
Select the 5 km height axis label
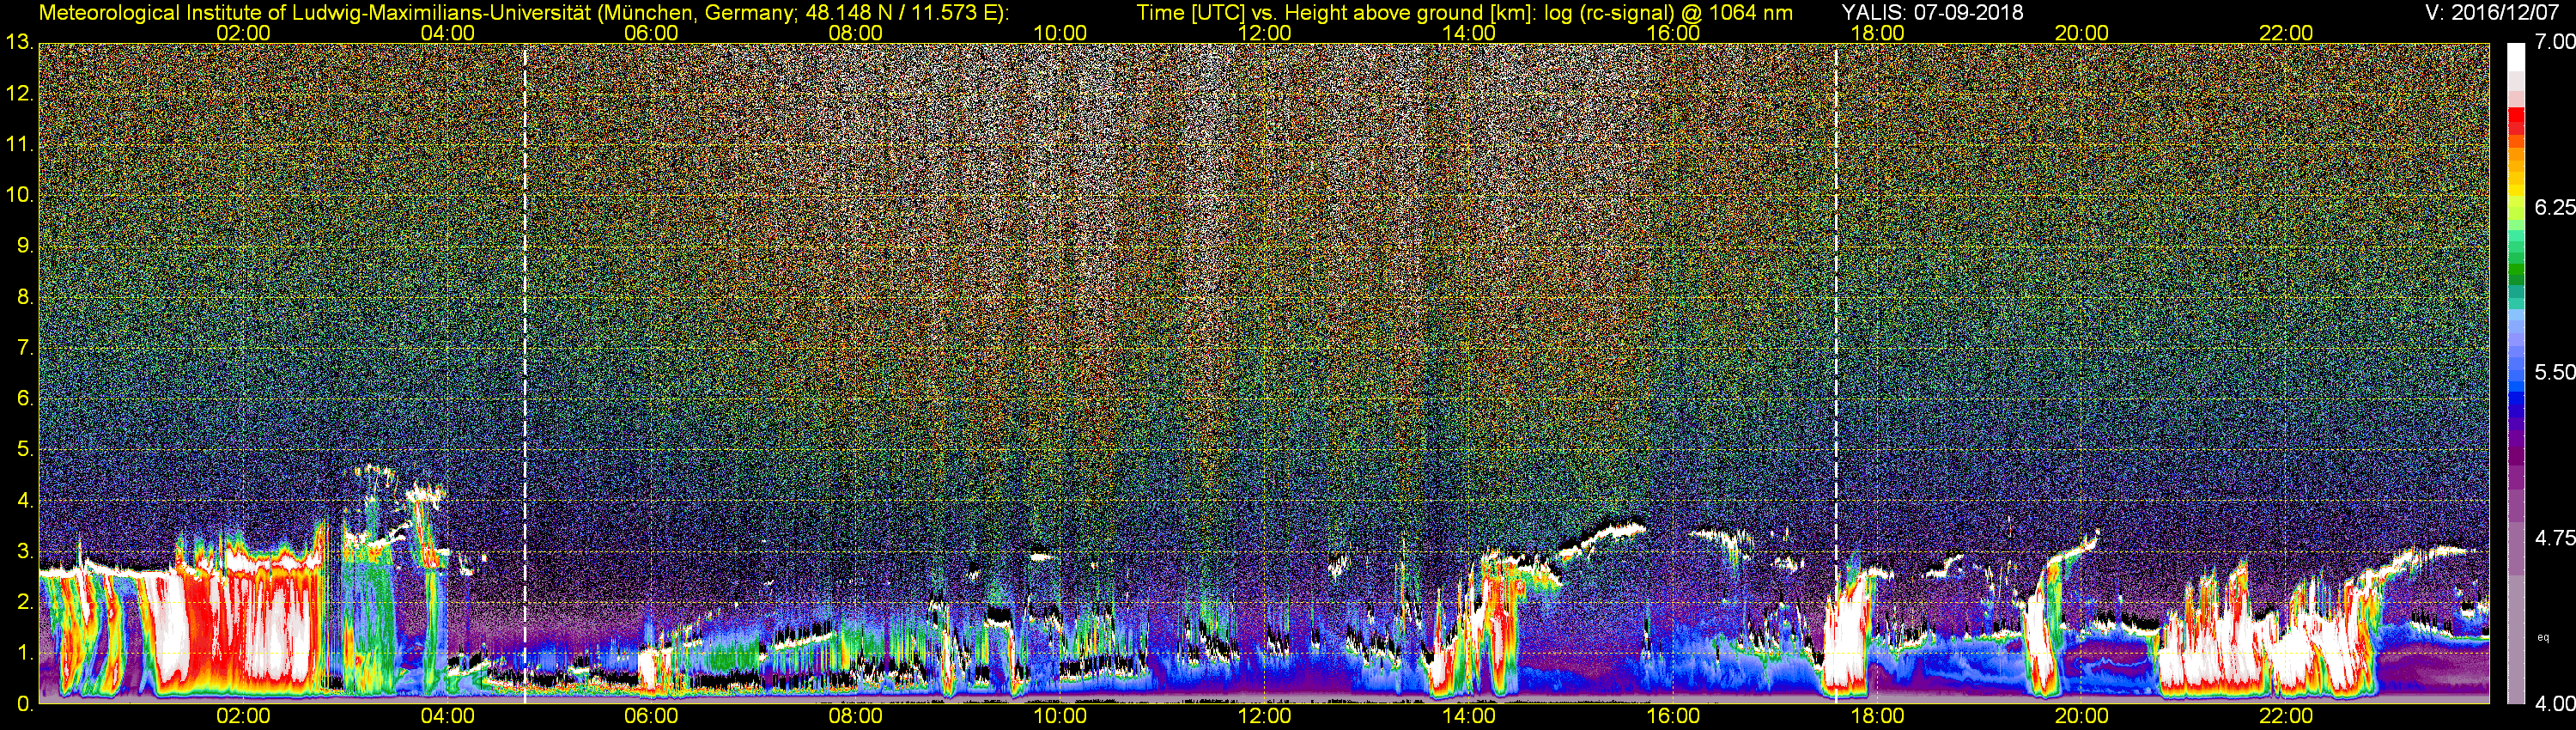tap(25, 450)
